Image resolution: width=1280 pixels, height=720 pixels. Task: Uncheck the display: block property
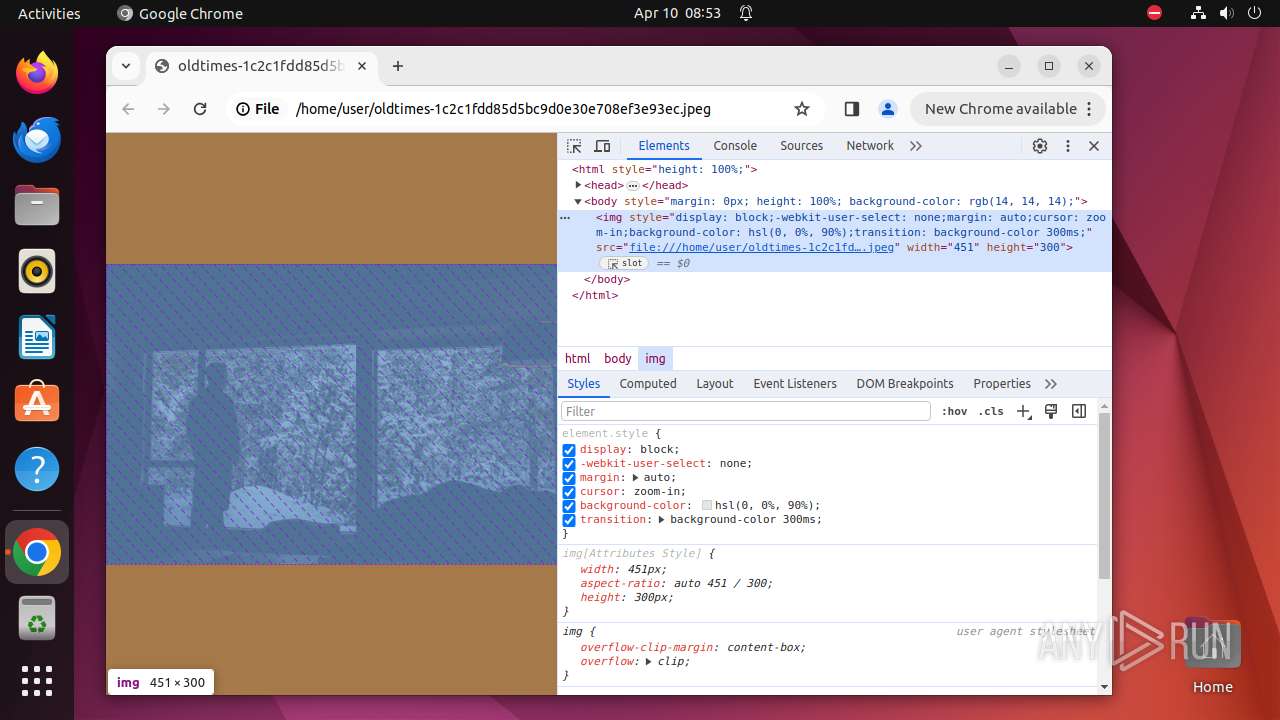[x=569, y=450]
